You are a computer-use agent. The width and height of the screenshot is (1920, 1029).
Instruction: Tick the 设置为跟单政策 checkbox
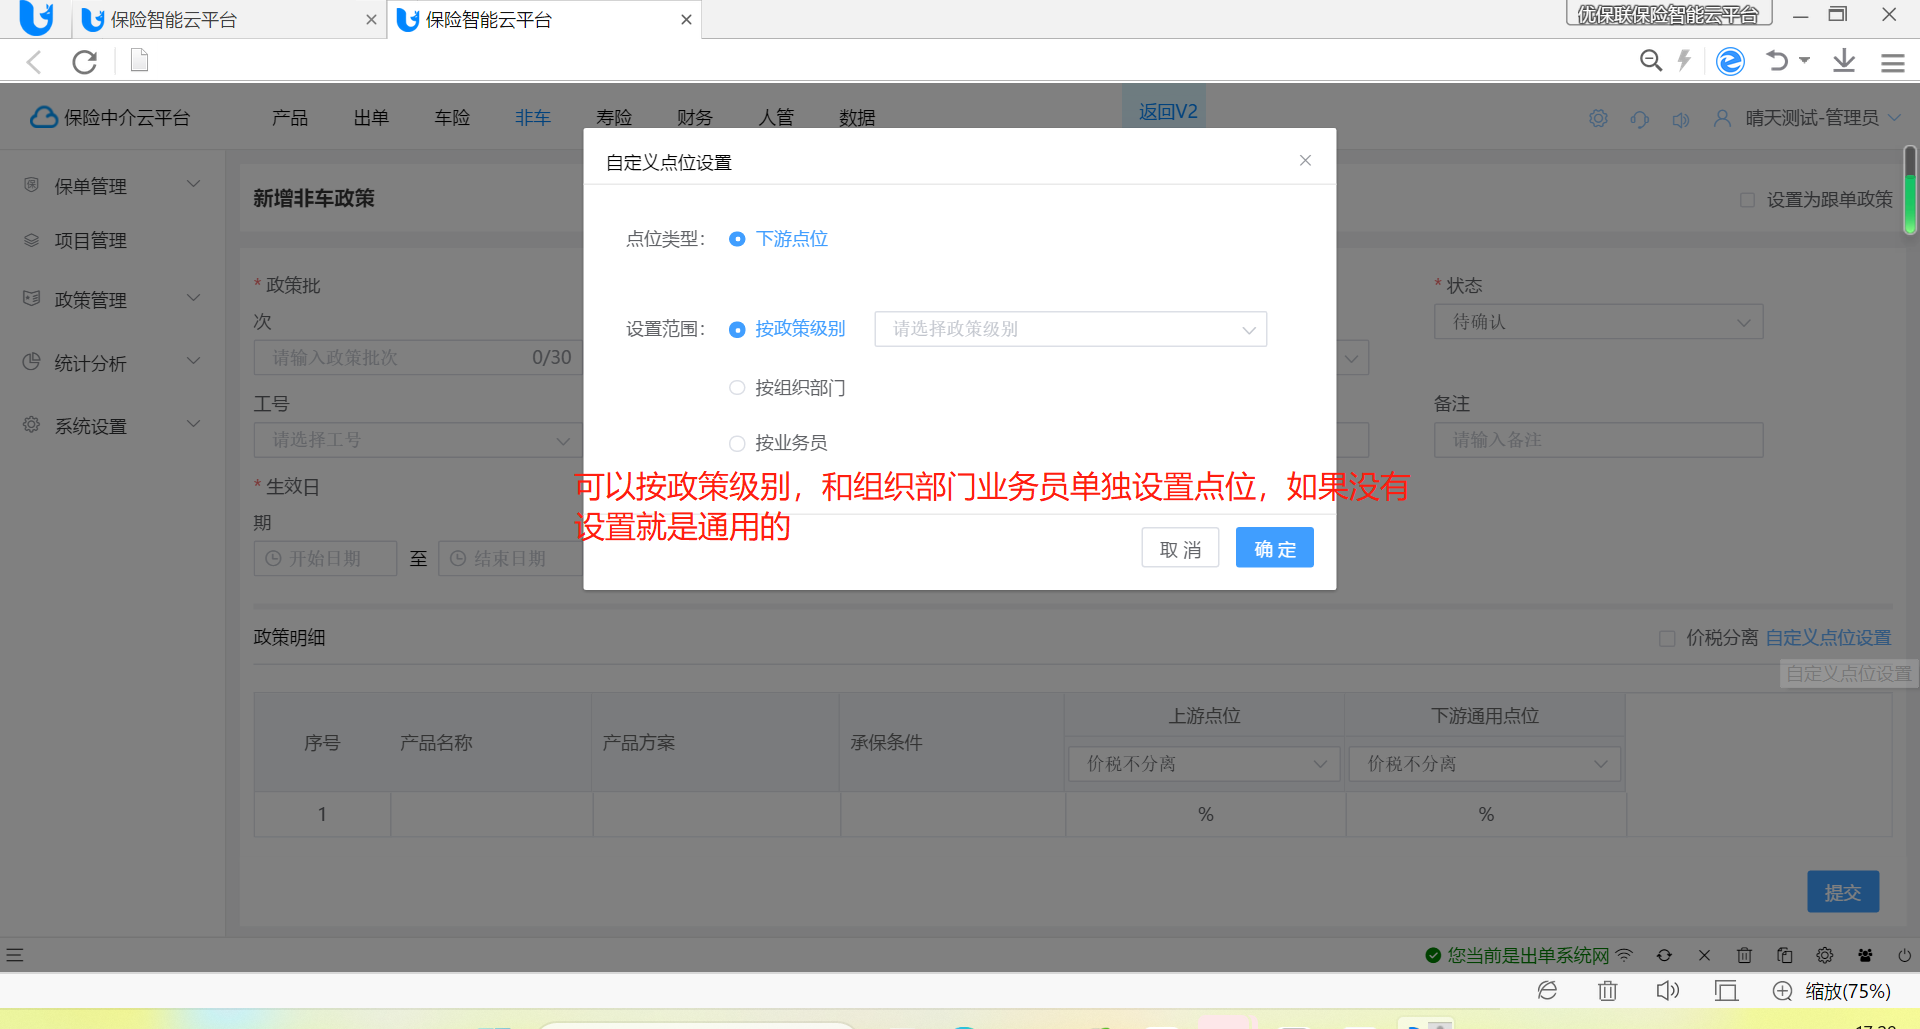coord(1747,200)
